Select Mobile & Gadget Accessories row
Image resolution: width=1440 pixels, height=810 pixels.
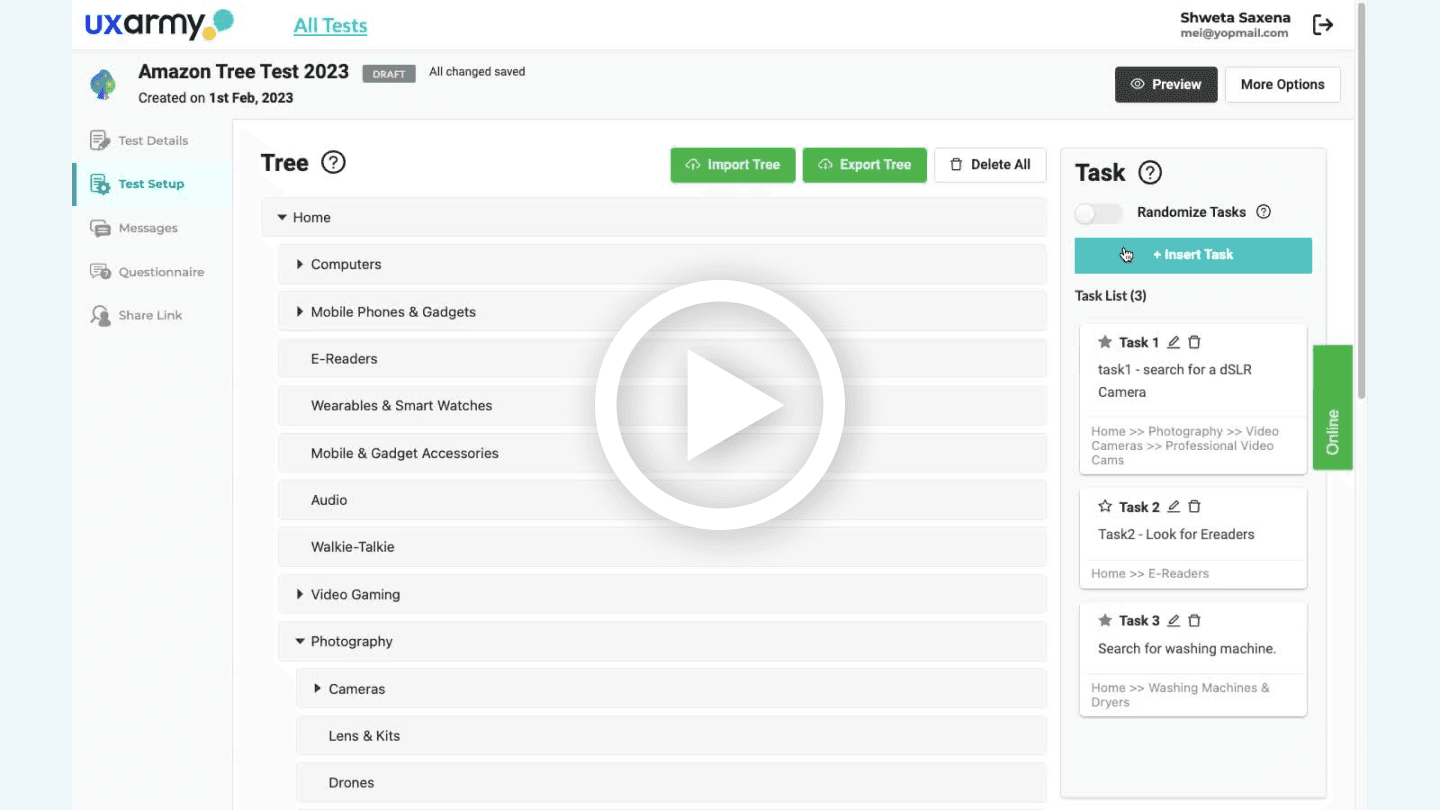pyautogui.click(x=662, y=453)
